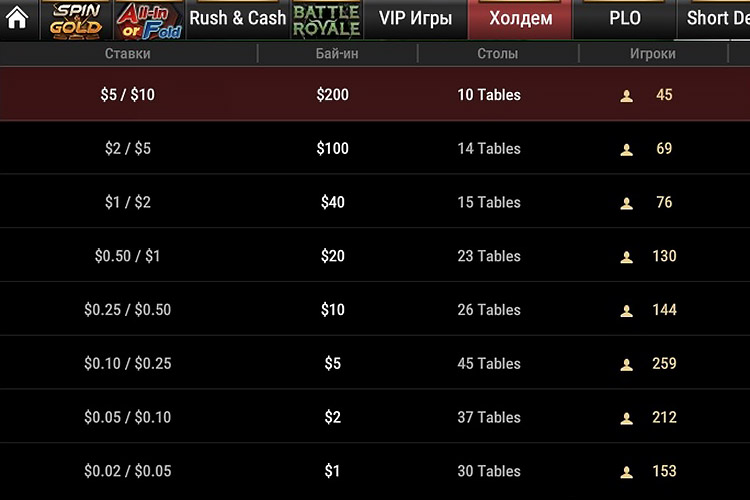Click the player icon in the $5/$10 row
This screenshot has width=750, height=500.
[627, 96]
